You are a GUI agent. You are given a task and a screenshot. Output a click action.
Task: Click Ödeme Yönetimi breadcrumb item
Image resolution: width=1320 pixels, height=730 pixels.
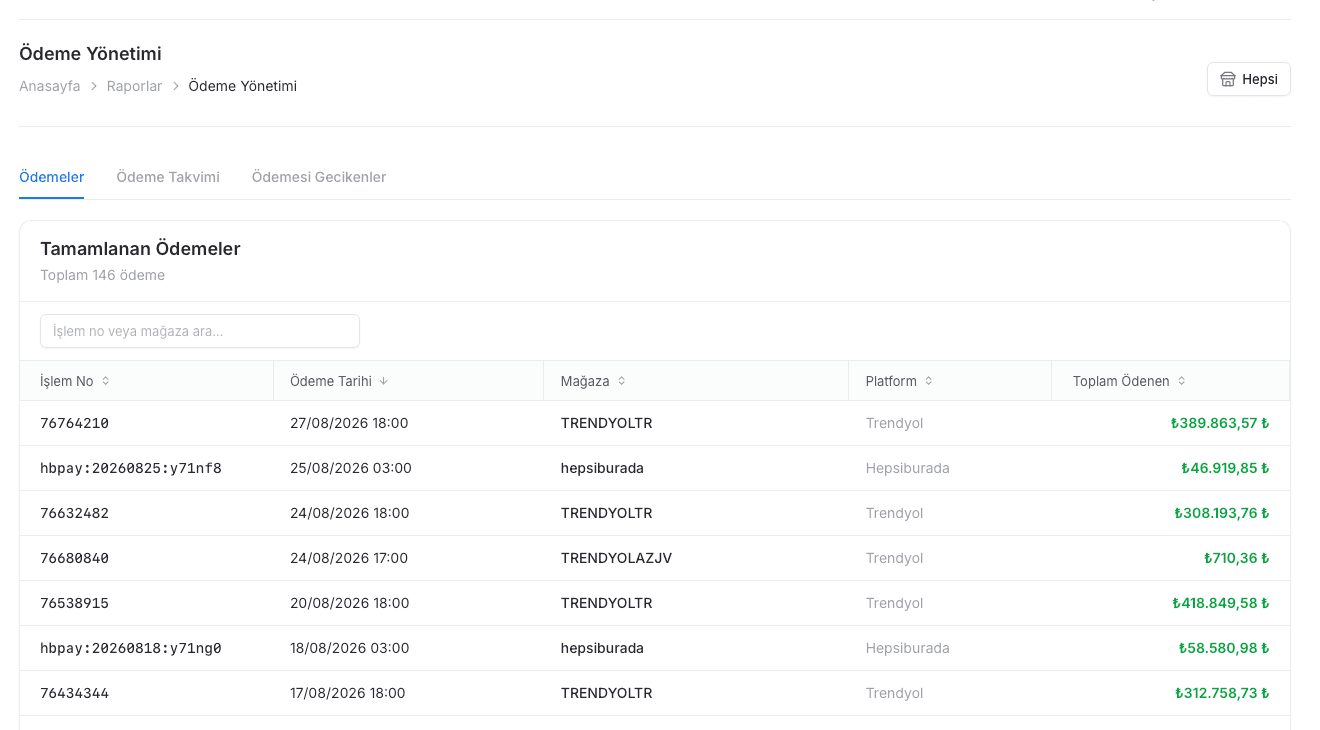pyautogui.click(x=243, y=86)
